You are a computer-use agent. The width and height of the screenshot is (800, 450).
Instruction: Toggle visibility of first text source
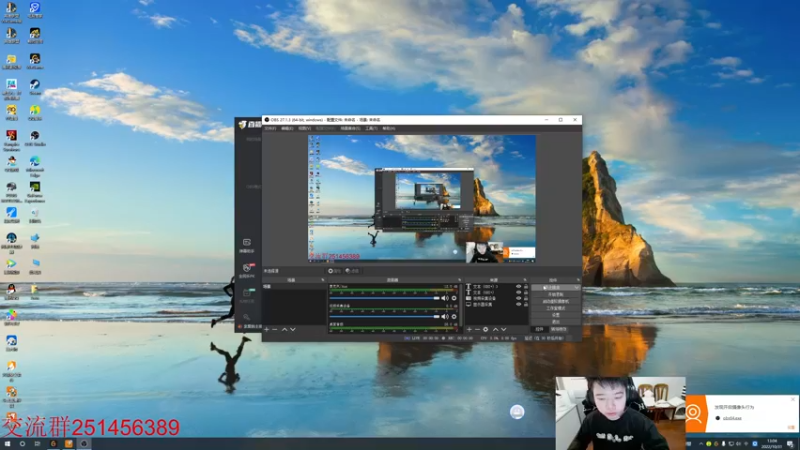(518, 287)
